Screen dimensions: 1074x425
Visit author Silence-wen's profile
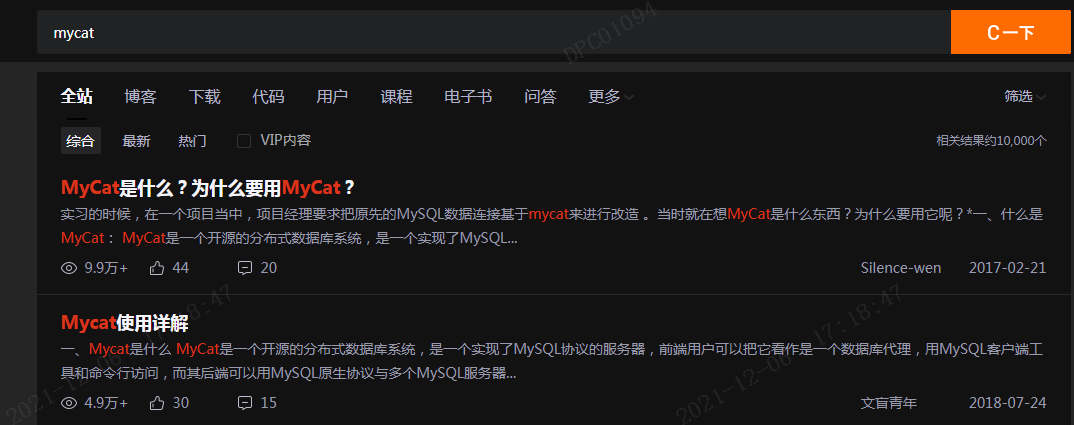[x=901, y=268]
